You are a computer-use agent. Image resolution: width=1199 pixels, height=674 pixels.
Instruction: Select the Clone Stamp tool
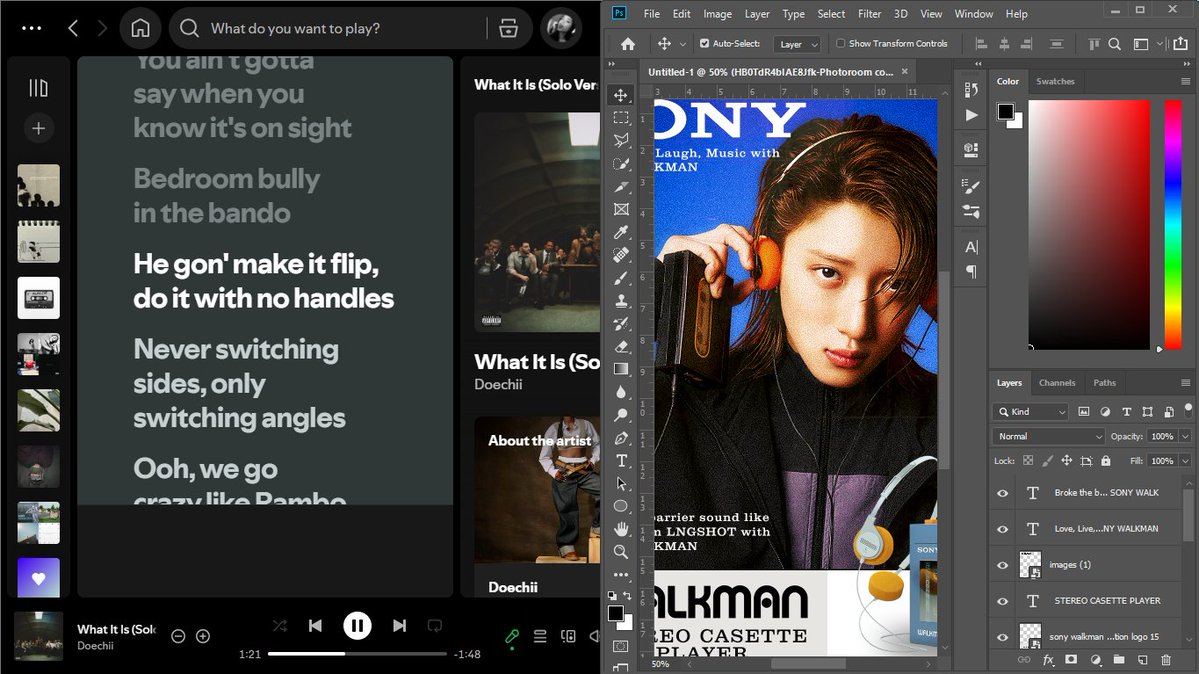(621, 301)
